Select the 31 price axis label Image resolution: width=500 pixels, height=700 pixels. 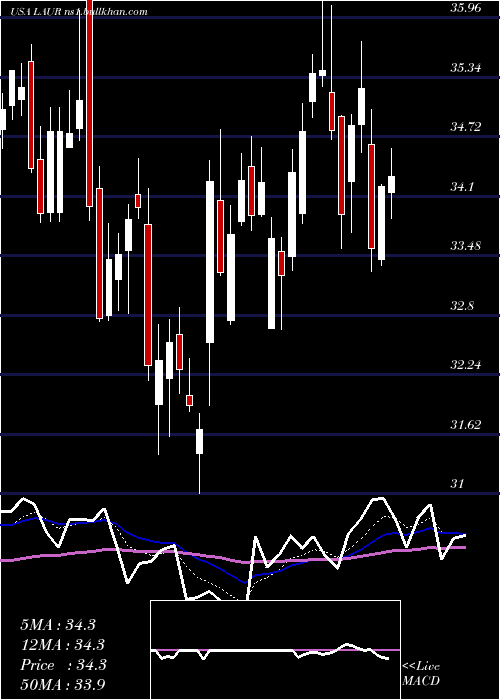point(458,483)
